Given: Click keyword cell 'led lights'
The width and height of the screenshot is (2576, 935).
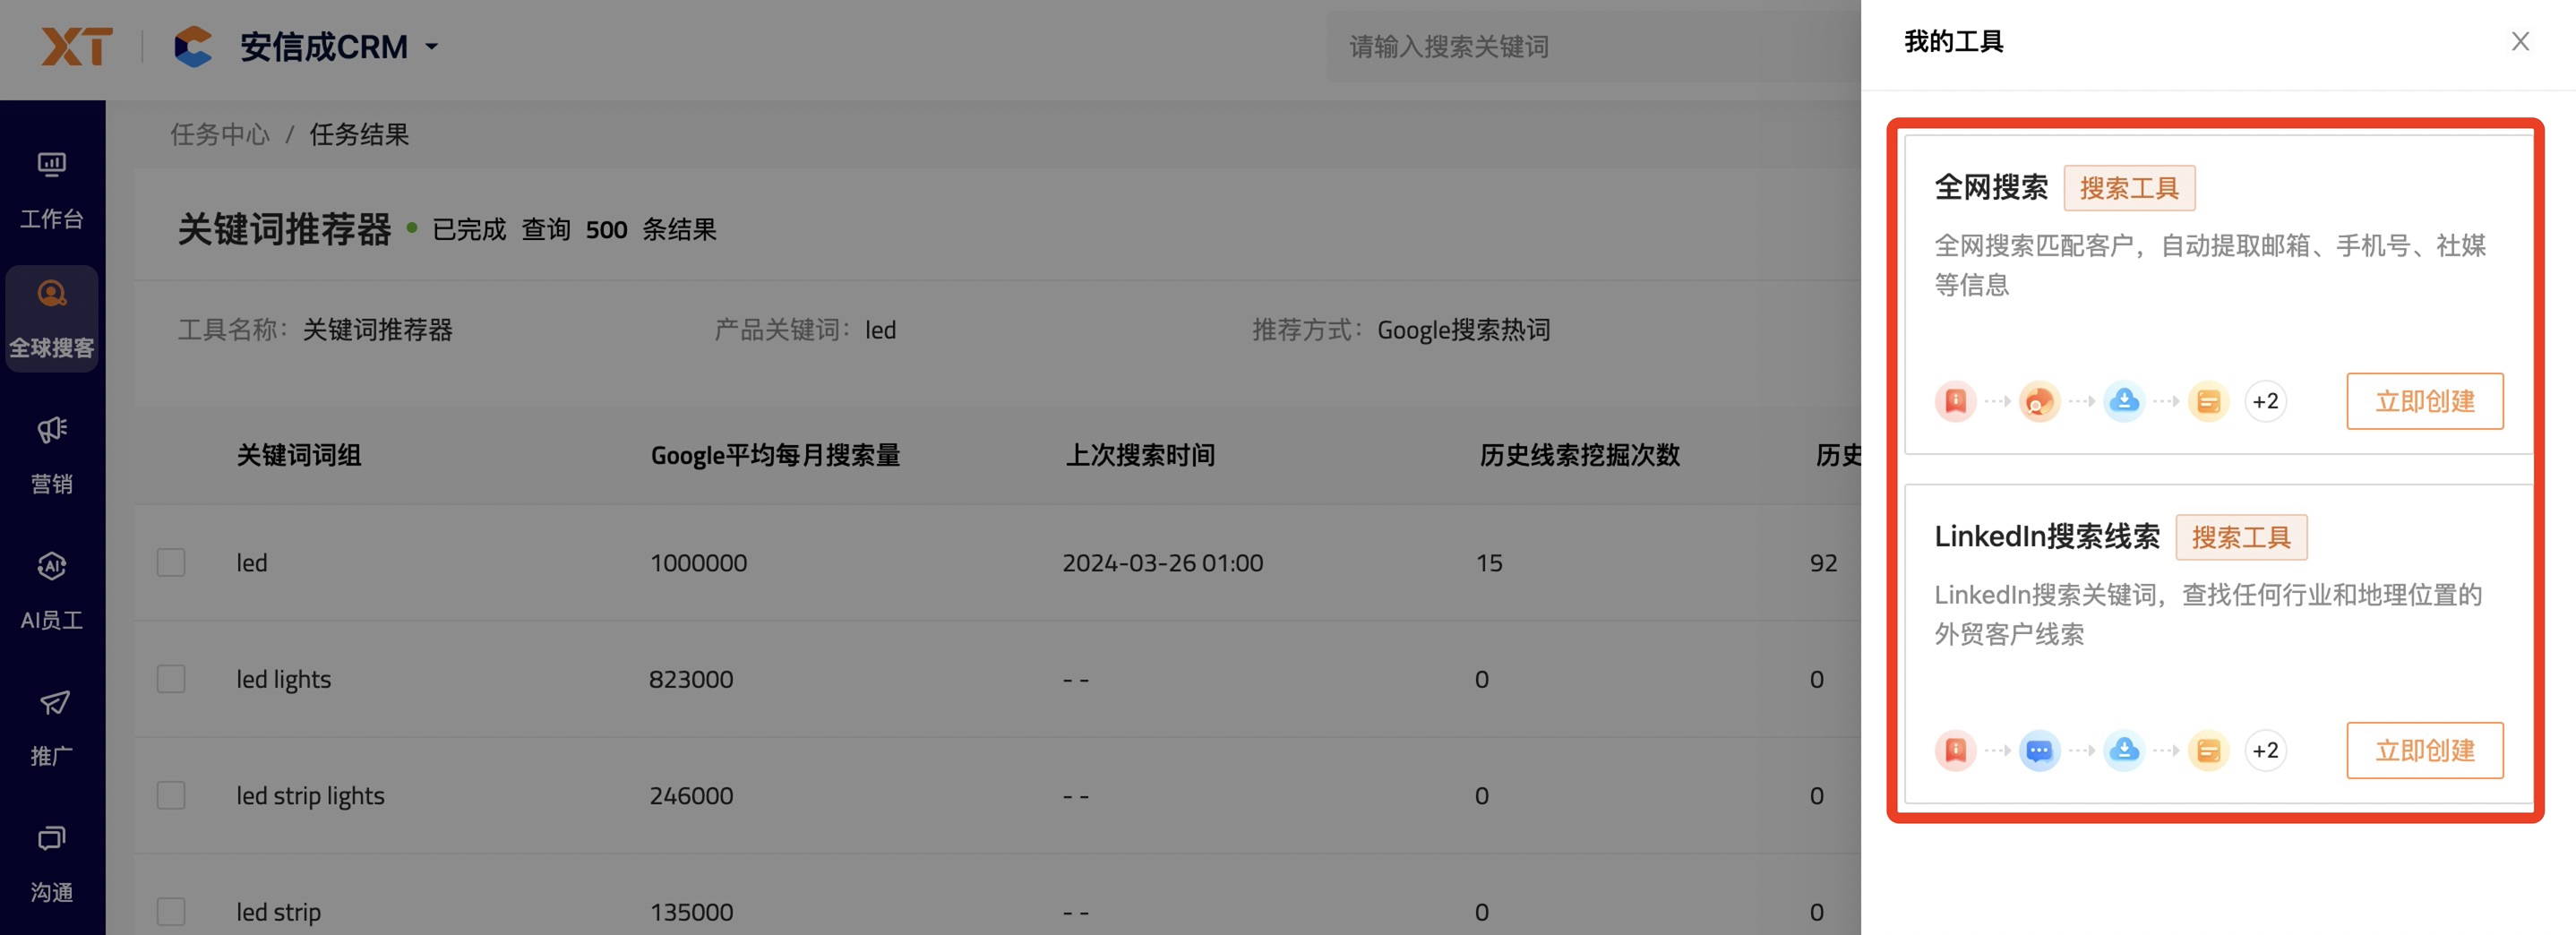Looking at the screenshot, I should point(283,679).
